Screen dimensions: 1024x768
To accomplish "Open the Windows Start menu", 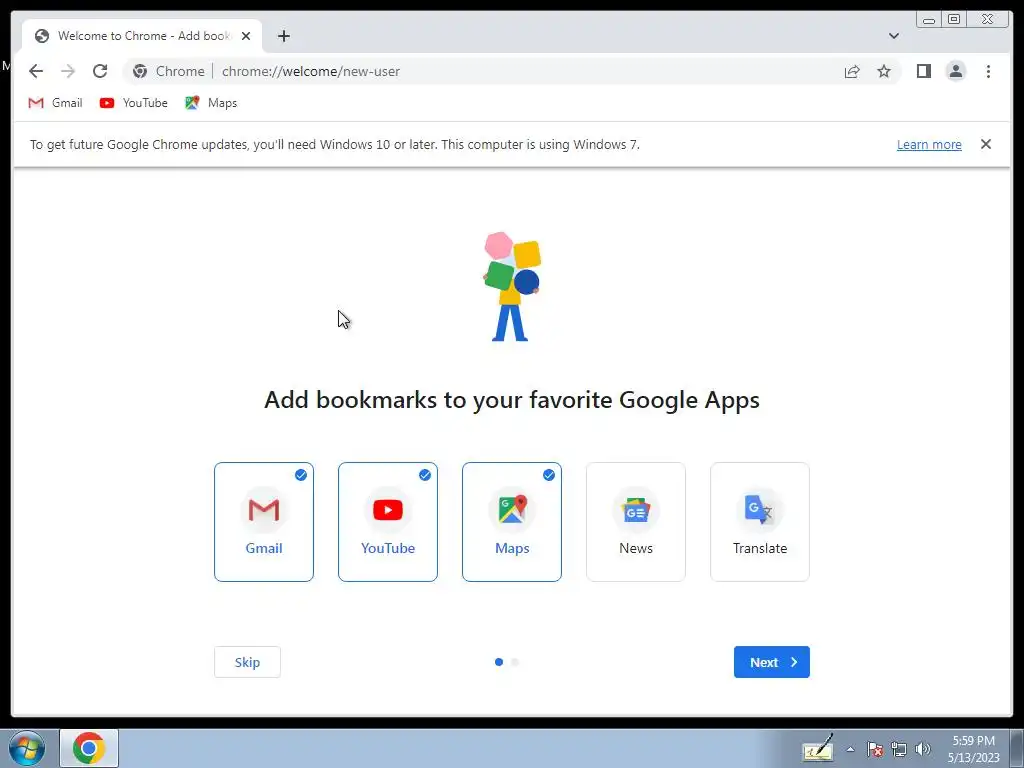I will pyautogui.click(x=27, y=748).
